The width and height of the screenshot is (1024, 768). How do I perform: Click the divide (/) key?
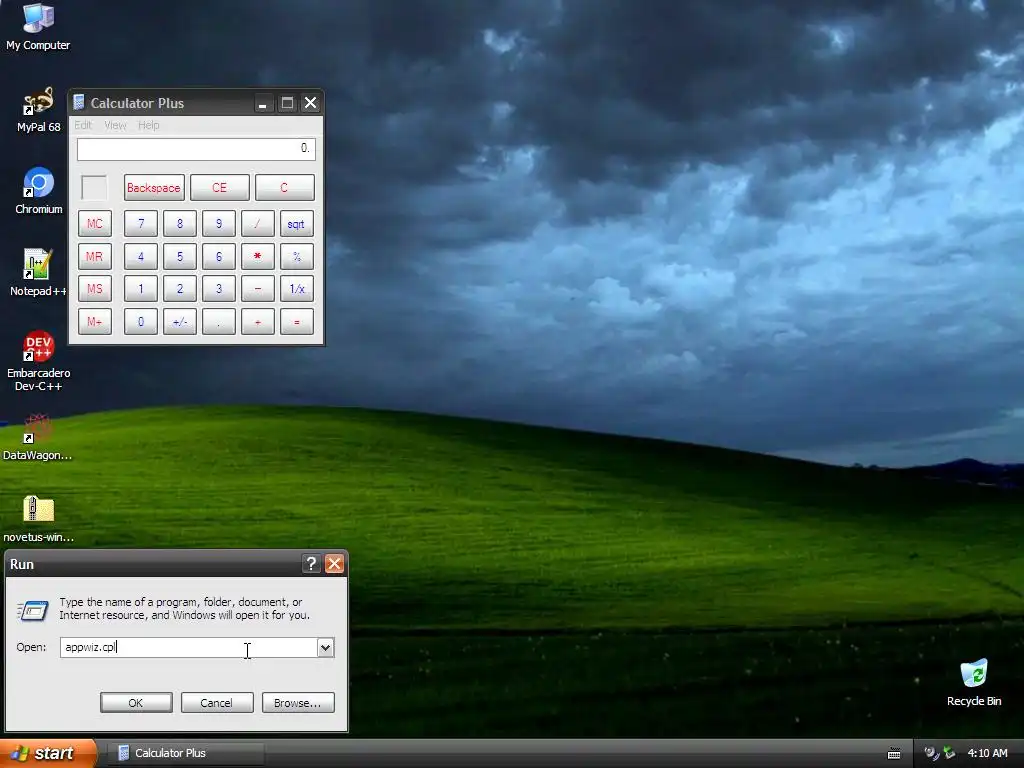click(x=257, y=223)
